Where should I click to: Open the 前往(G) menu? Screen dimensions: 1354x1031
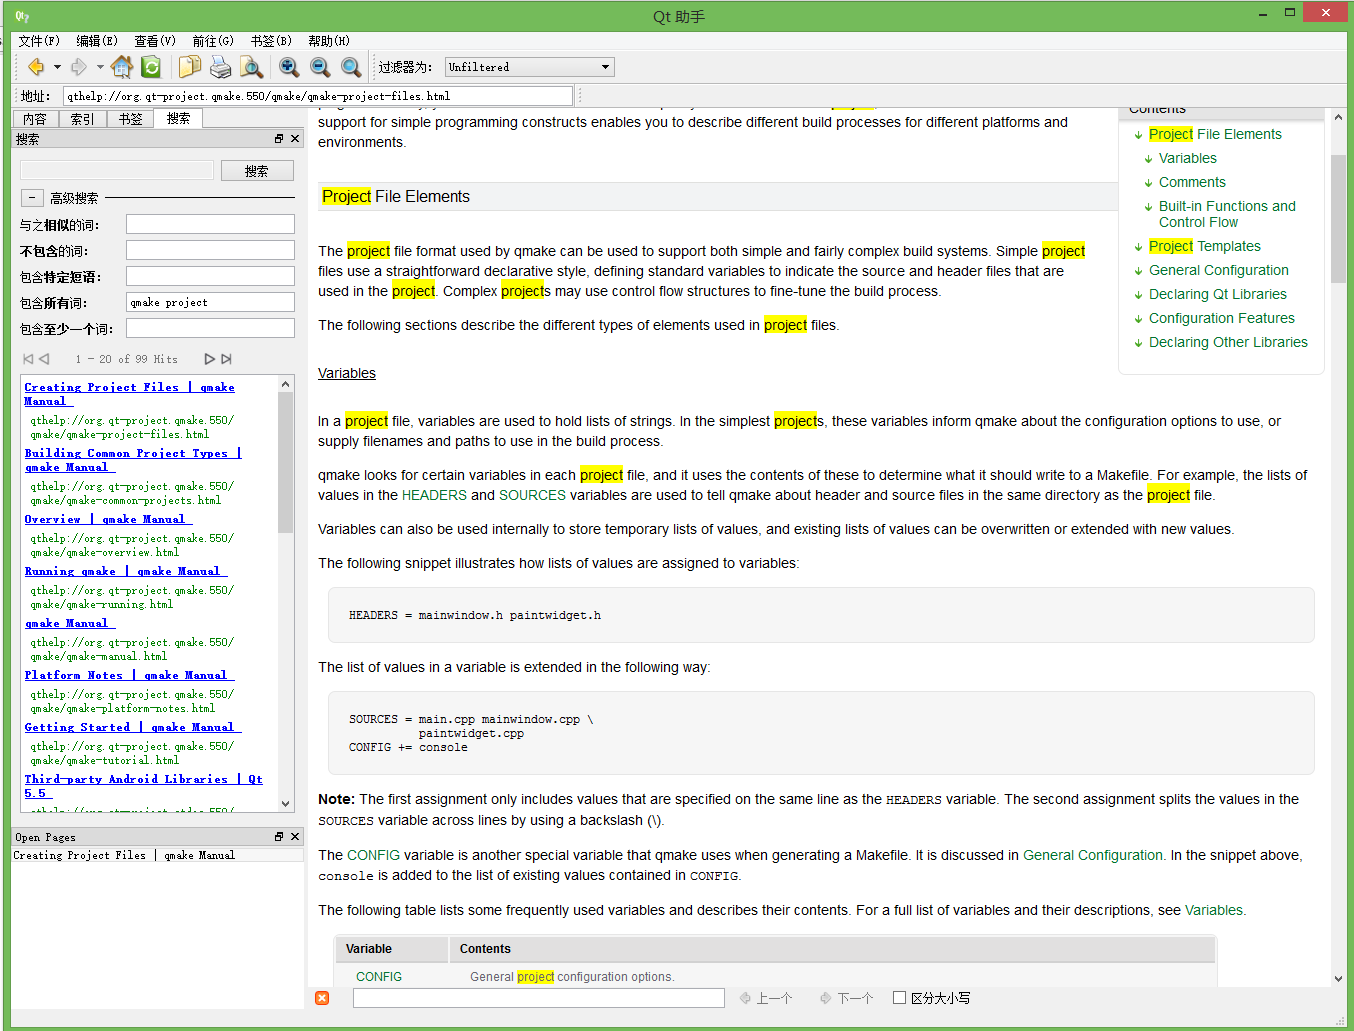click(x=213, y=41)
